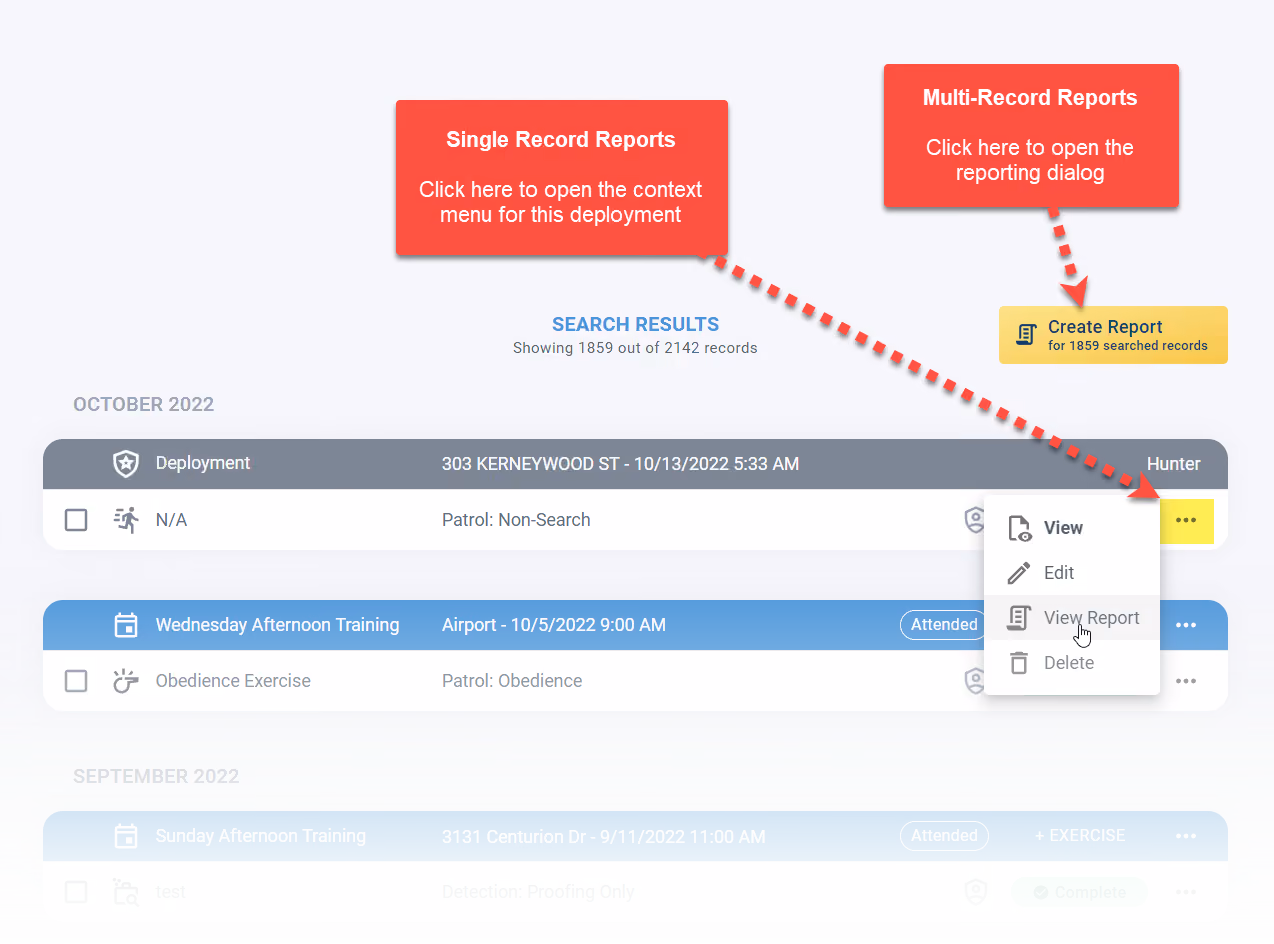The width and height of the screenshot is (1274, 944).
Task: Click calendar icon on Wednesday Afternoon Training
Action: 126,626
